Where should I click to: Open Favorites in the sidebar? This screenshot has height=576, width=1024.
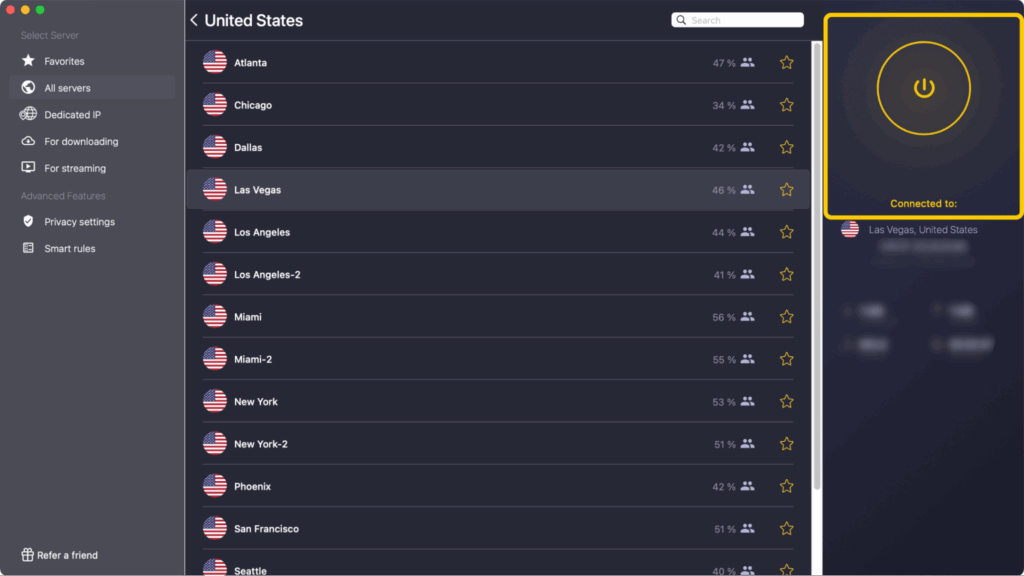pyautogui.click(x=64, y=61)
